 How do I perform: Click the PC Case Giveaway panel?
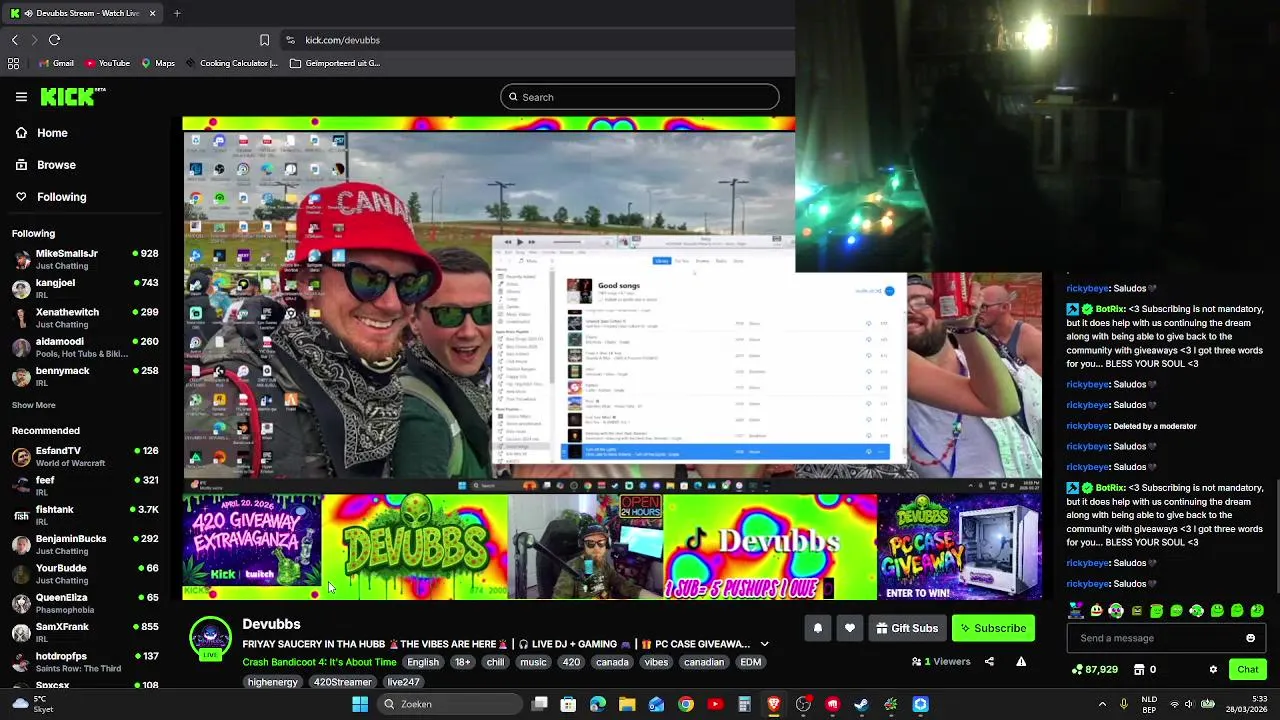point(960,546)
